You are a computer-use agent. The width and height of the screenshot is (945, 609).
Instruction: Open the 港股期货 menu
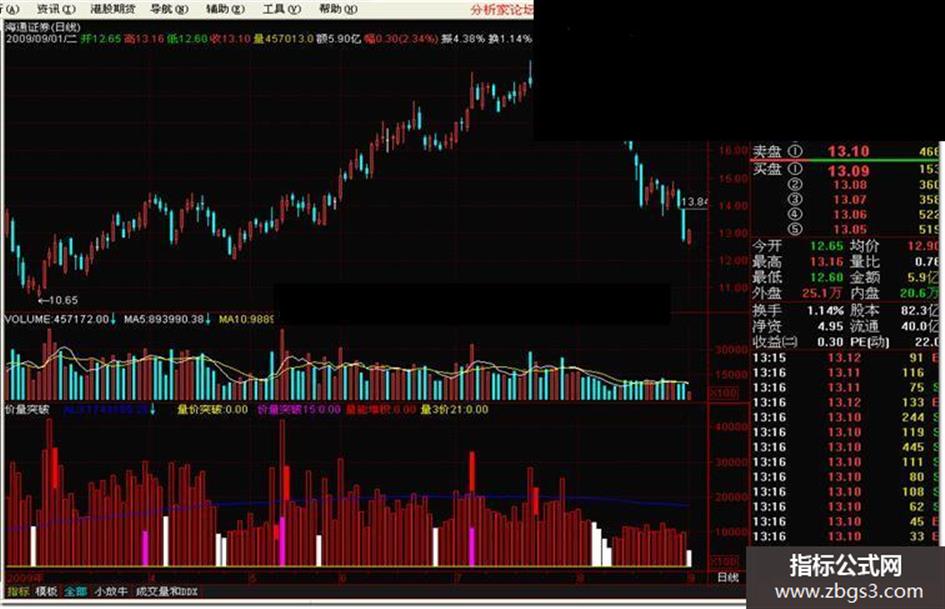click(x=112, y=9)
